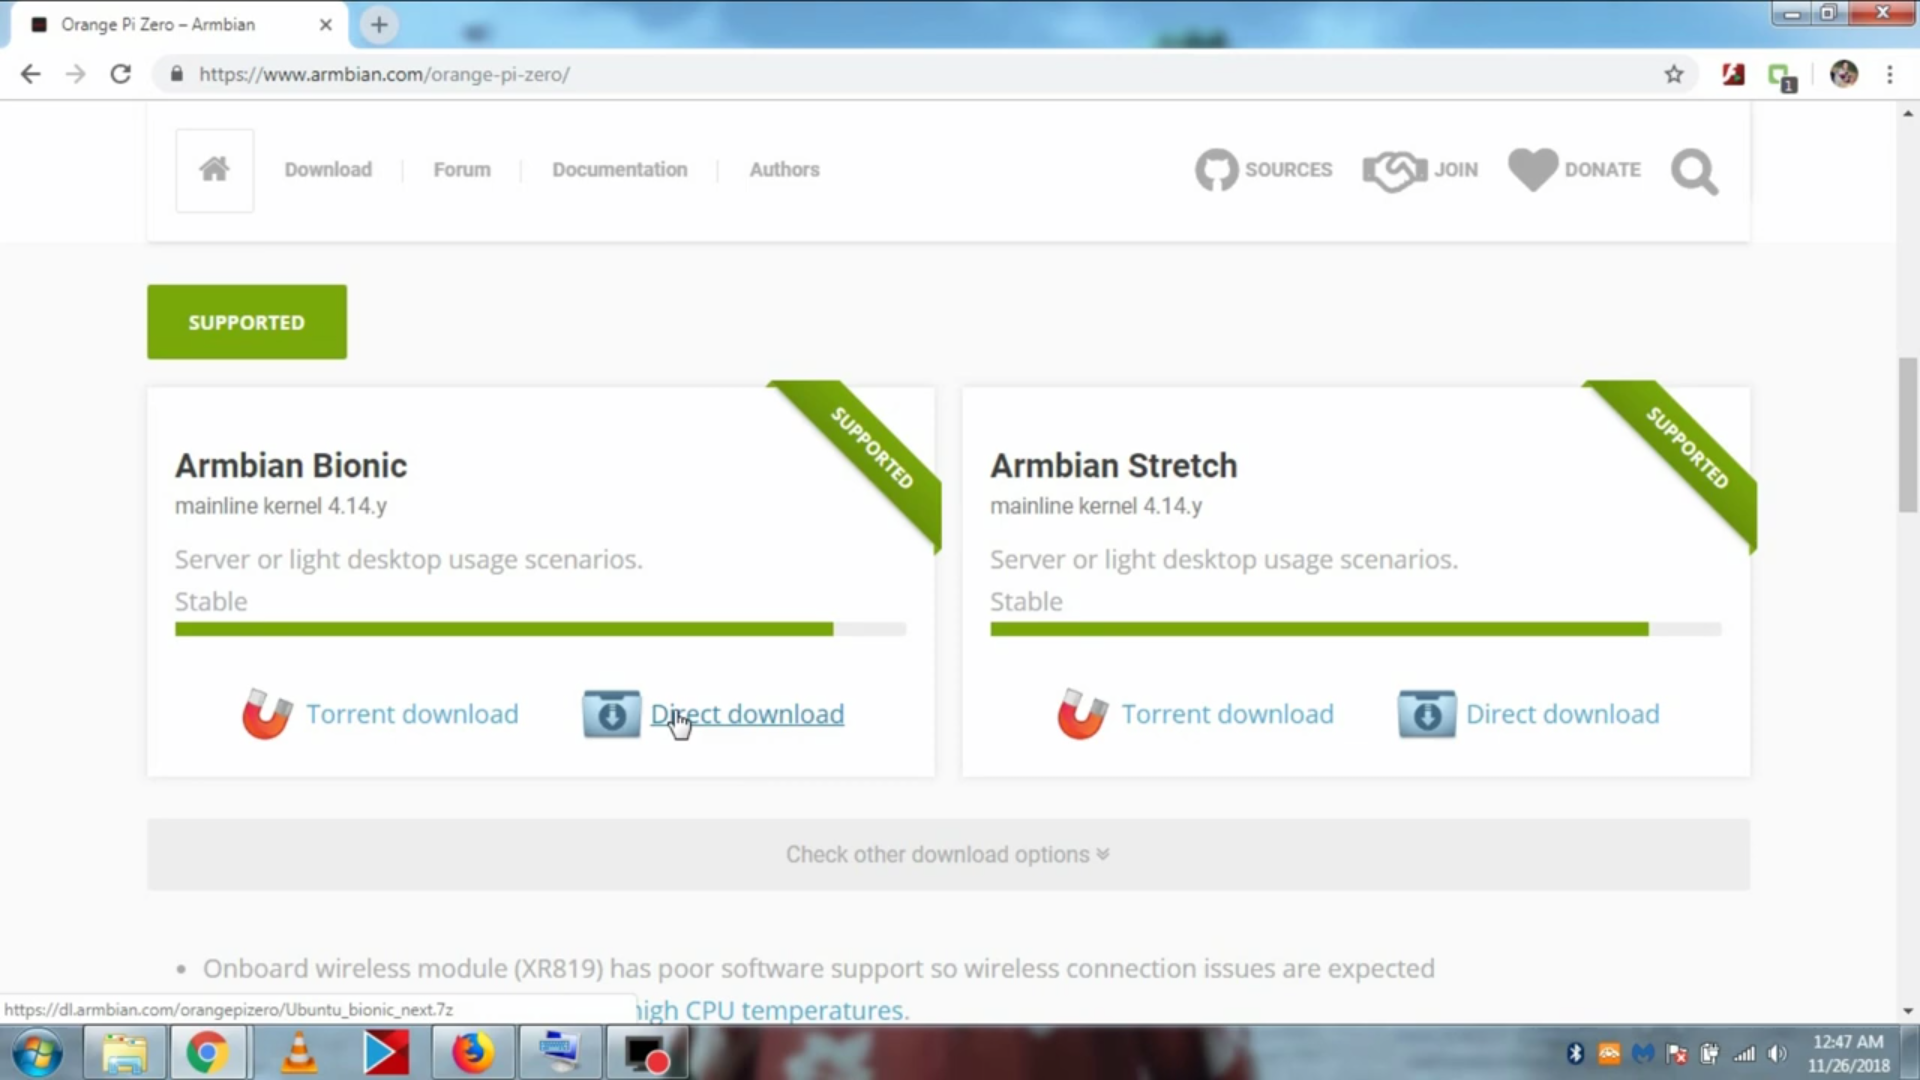
Task: Click the handshake Join icon
Action: 1394,170
